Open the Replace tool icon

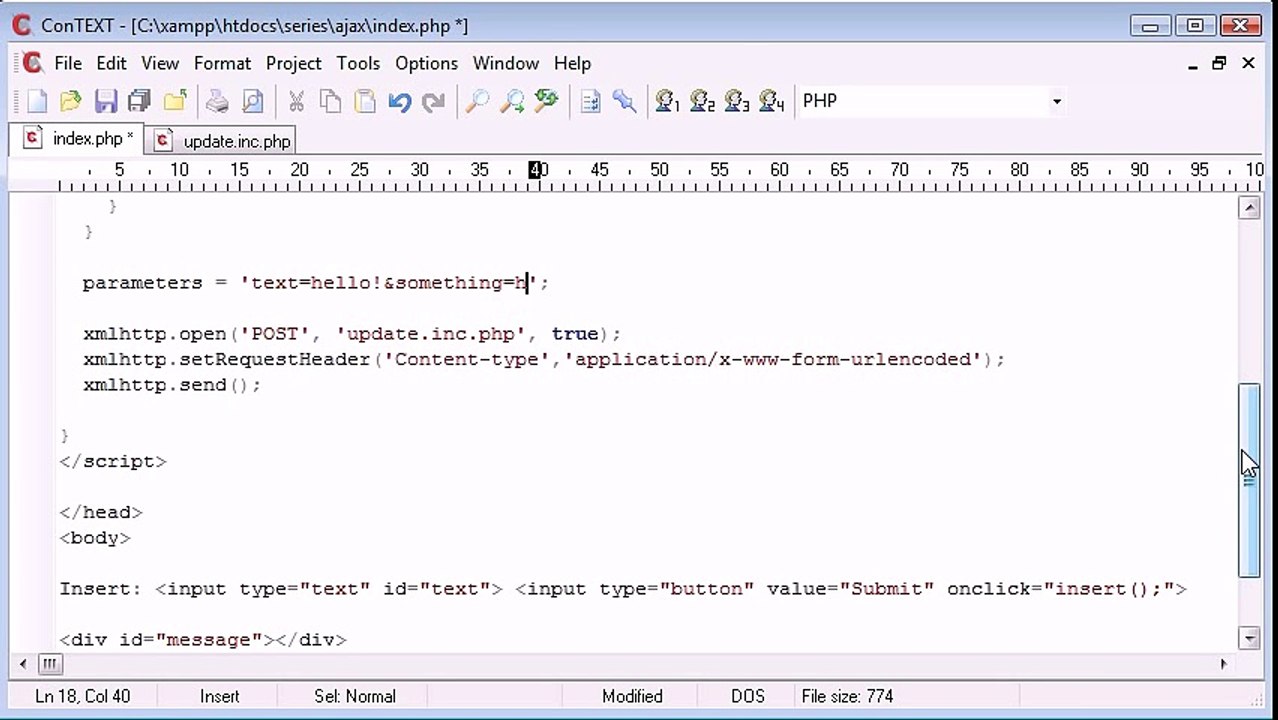[x=546, y=101]
